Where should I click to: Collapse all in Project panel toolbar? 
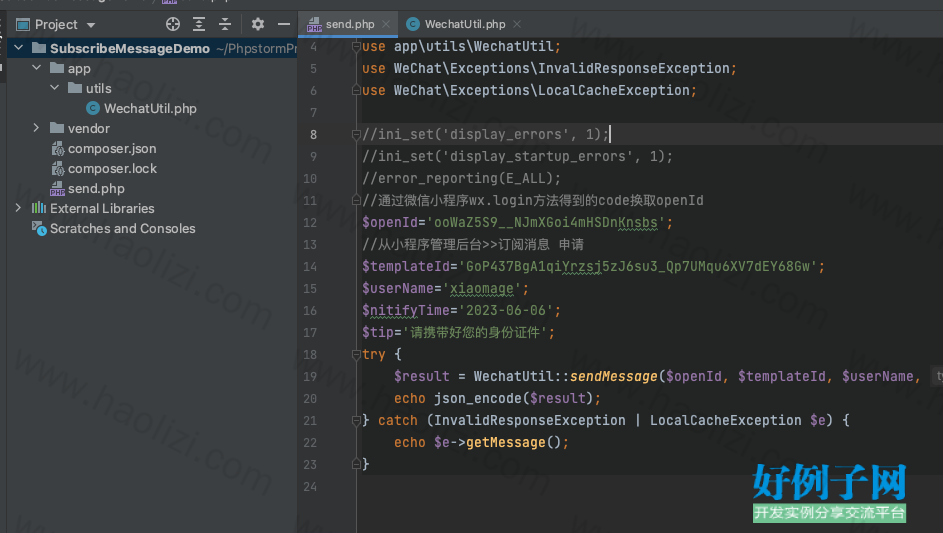(224, 24)
